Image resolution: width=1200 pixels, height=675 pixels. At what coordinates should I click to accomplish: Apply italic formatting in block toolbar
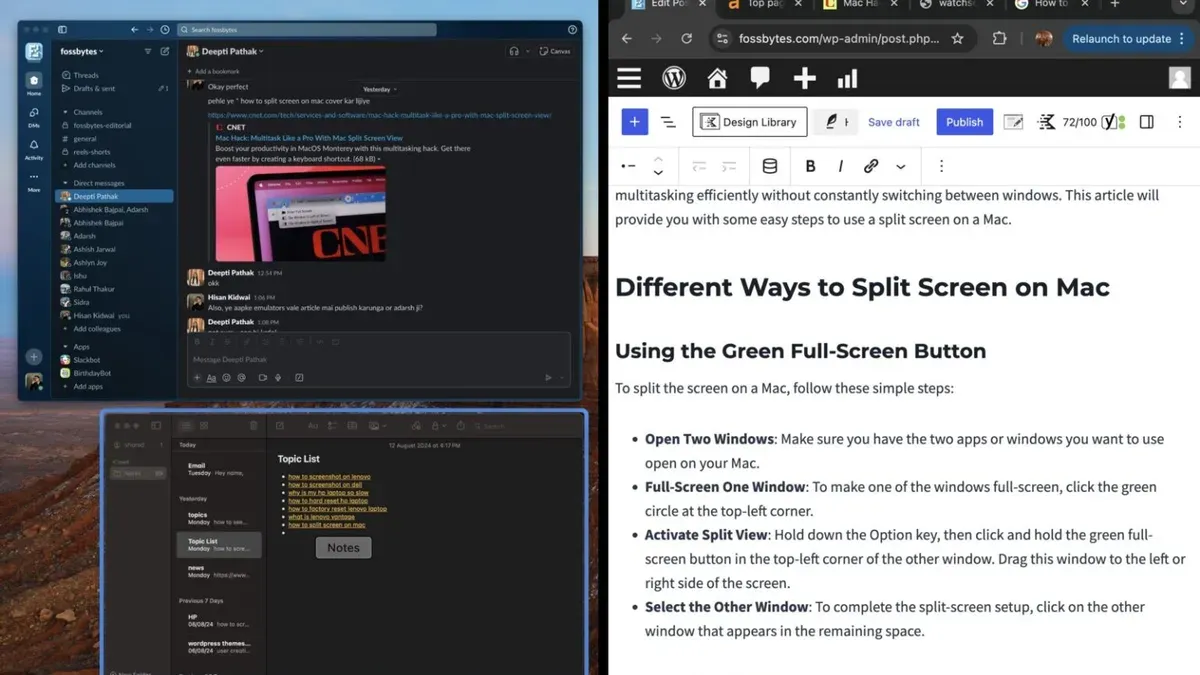840,166
